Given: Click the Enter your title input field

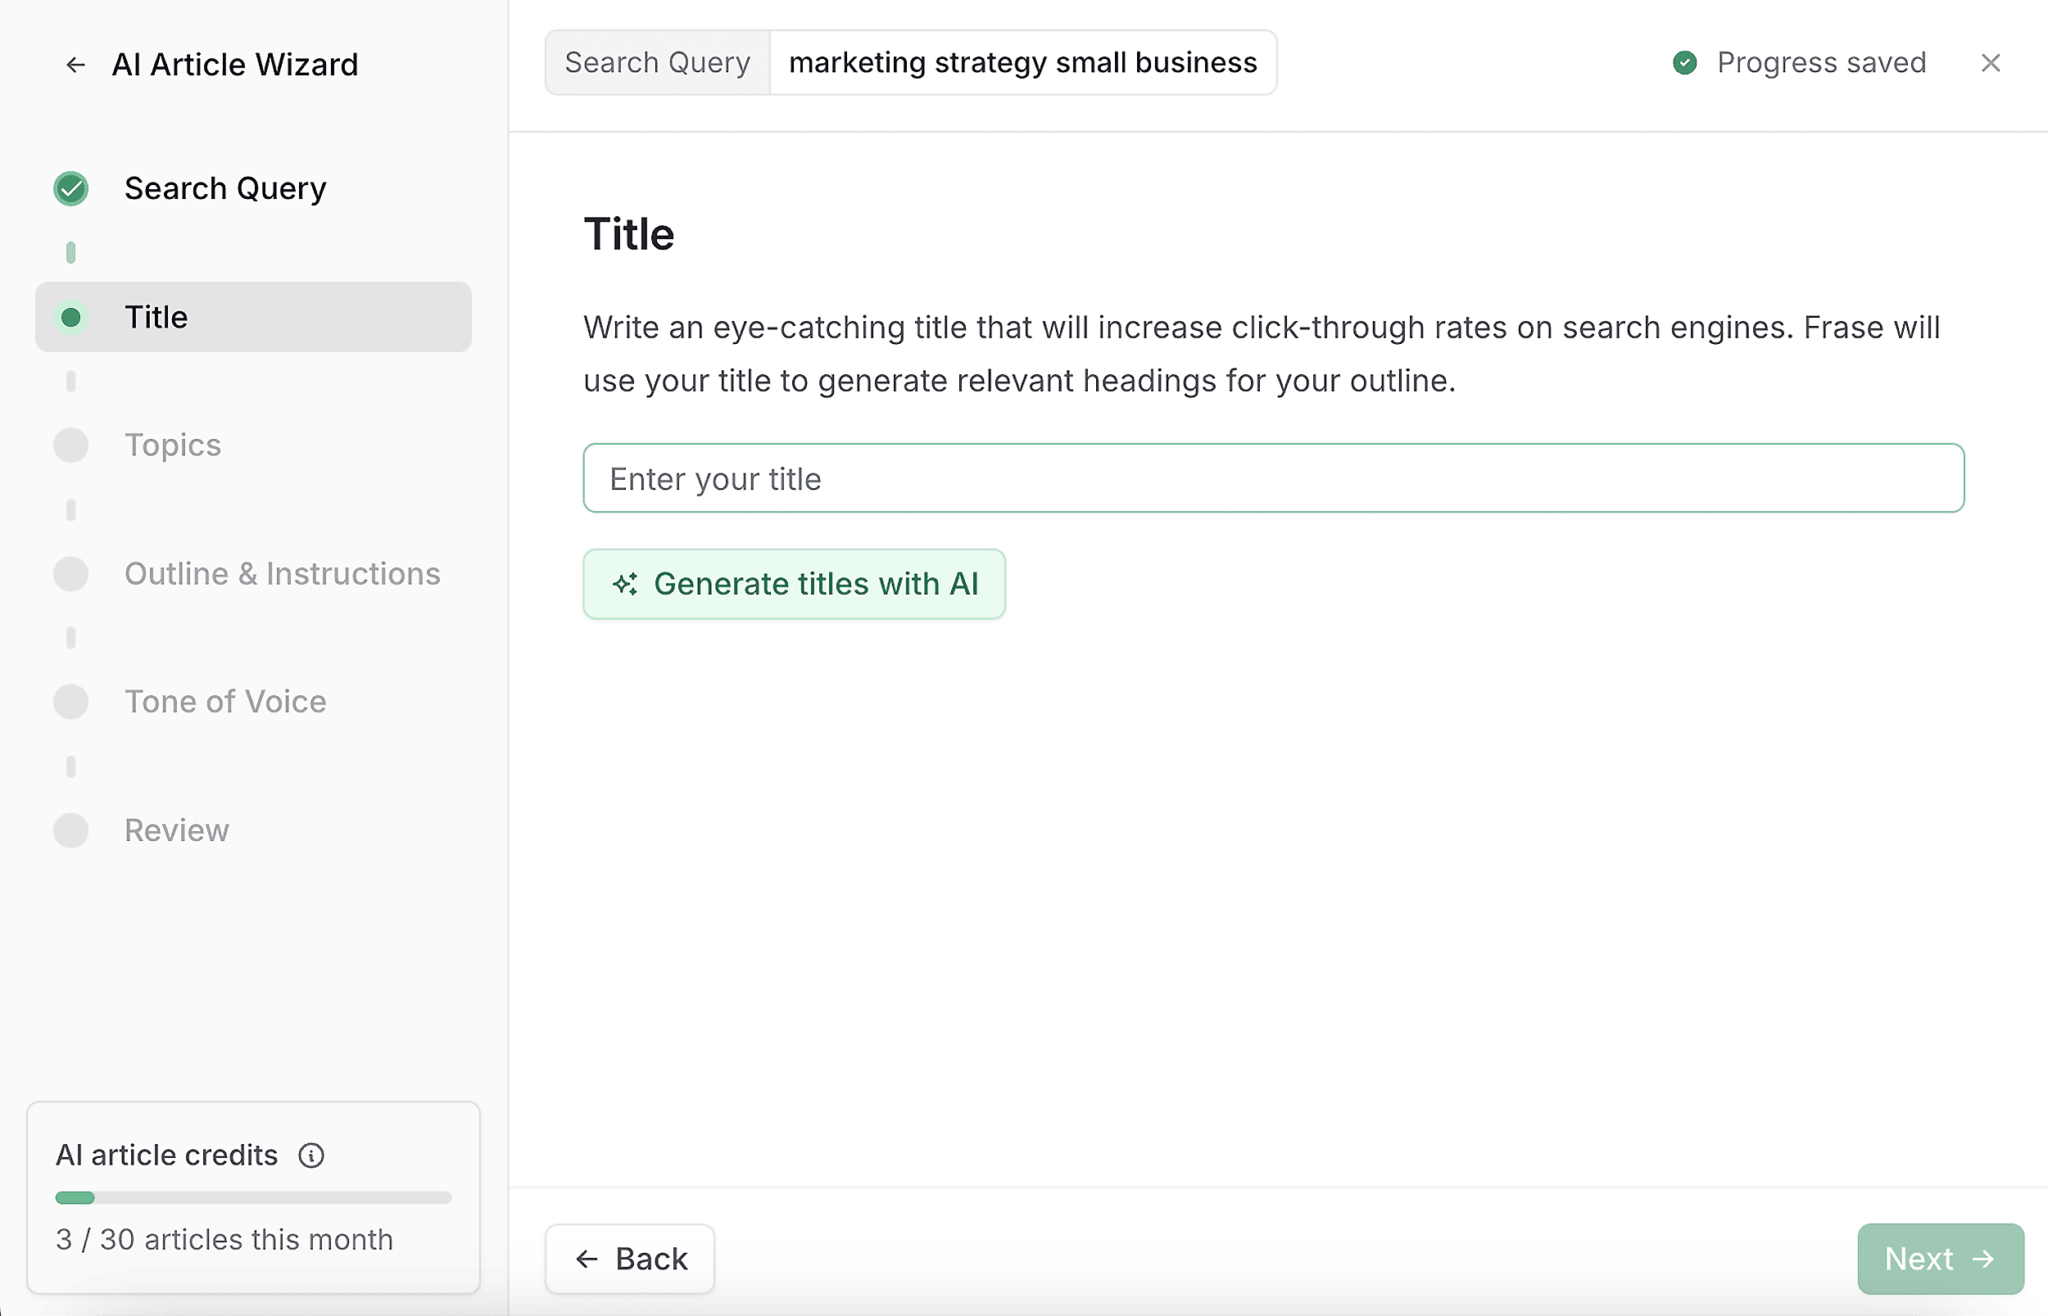Looking at the screenshot, I should coord(1273,477).
